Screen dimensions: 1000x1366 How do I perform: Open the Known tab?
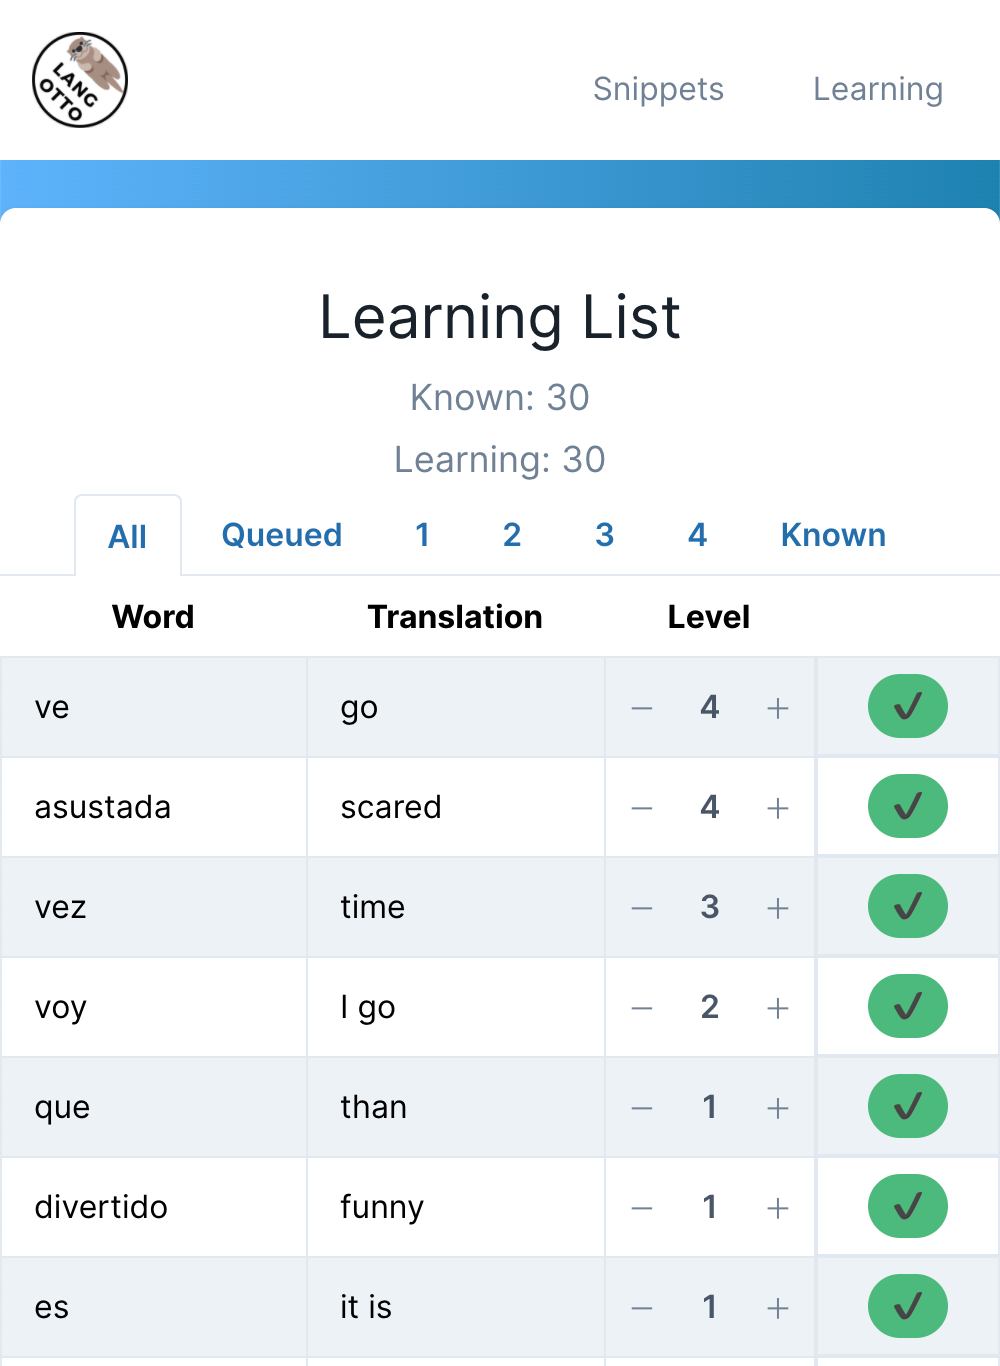[833, 535]
